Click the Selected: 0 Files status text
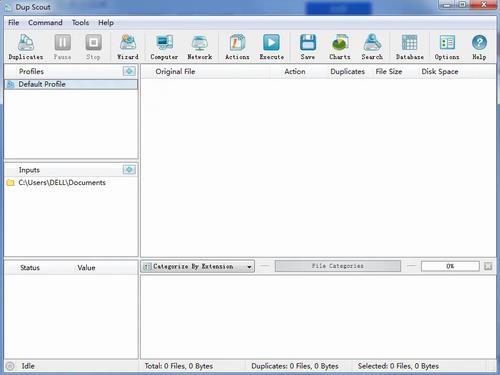Image resolution: width=500 pixels, height=375 pixels. [x=398, y=366]
